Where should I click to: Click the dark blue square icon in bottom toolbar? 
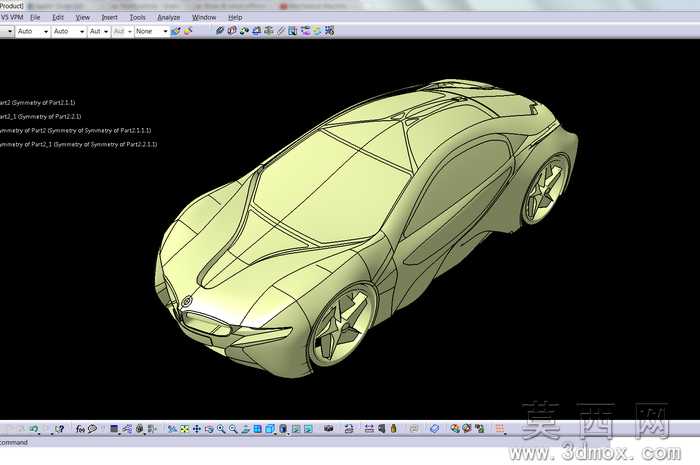pos(114,429)
